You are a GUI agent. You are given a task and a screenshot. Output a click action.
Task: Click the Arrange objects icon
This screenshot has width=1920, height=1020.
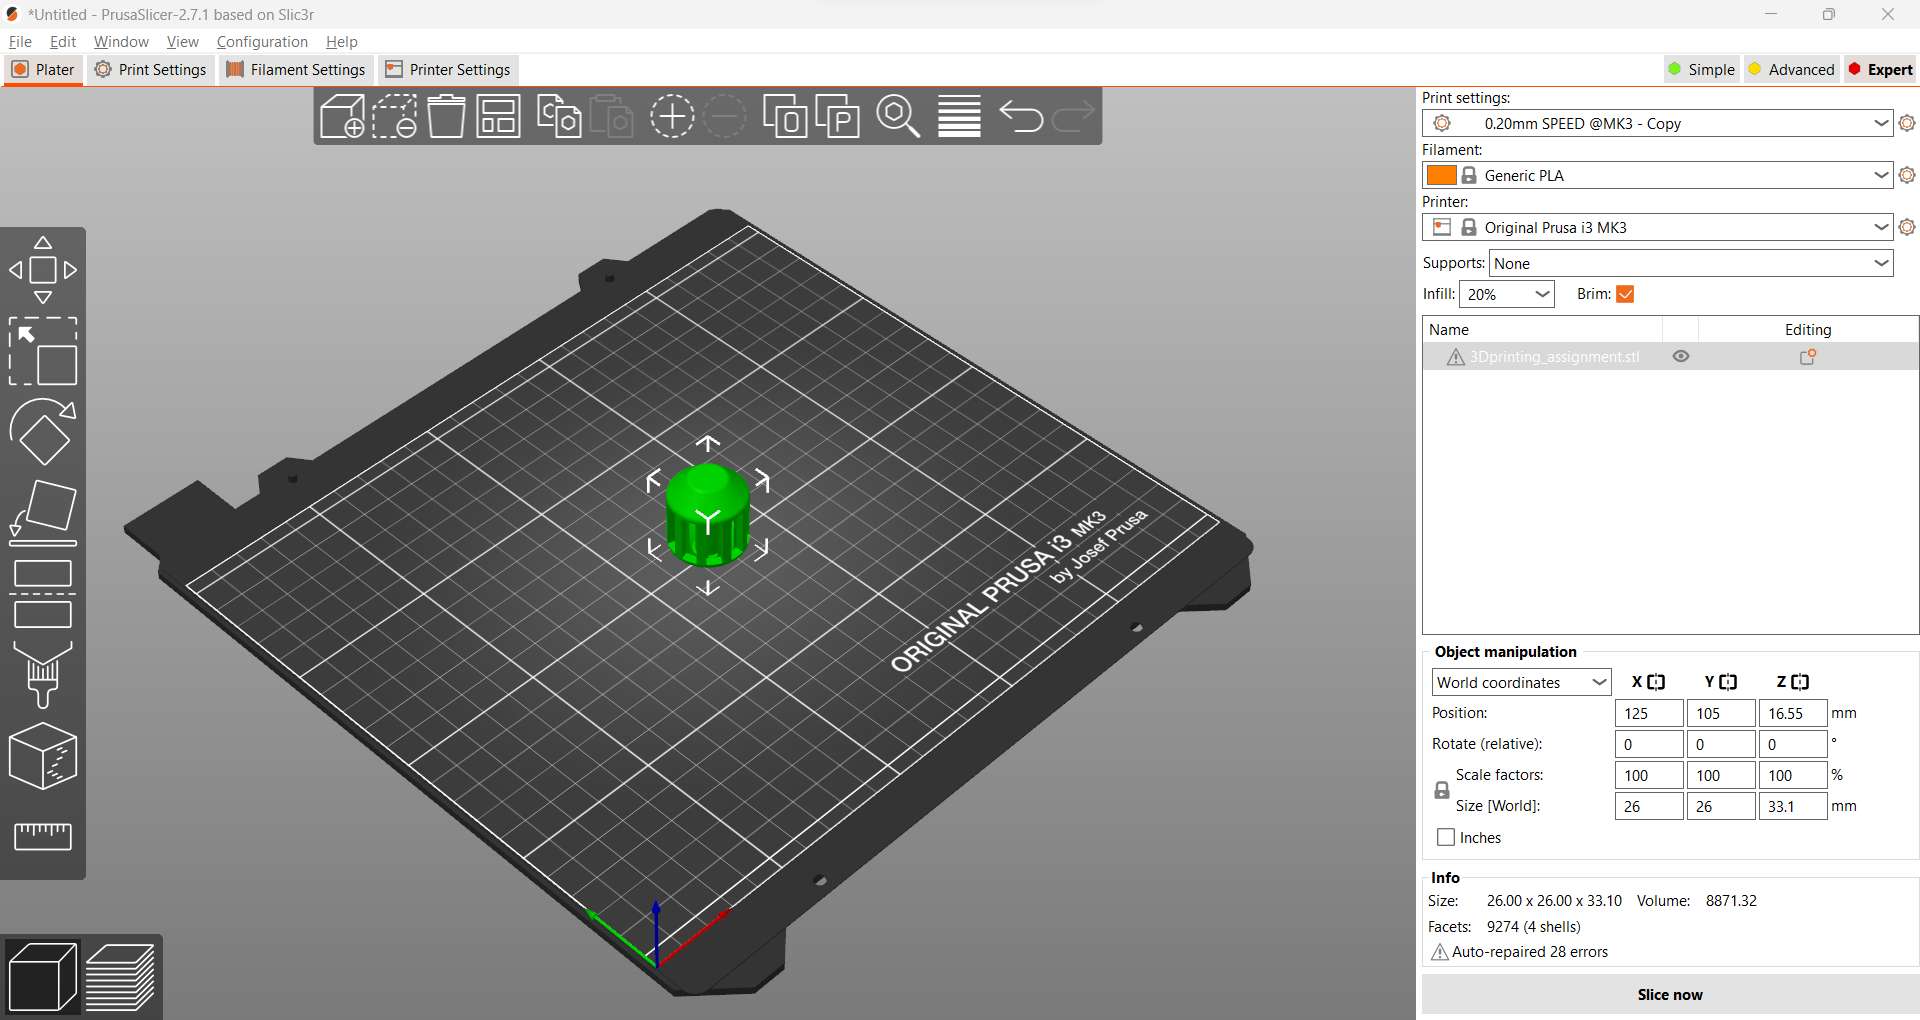point(498,117)
